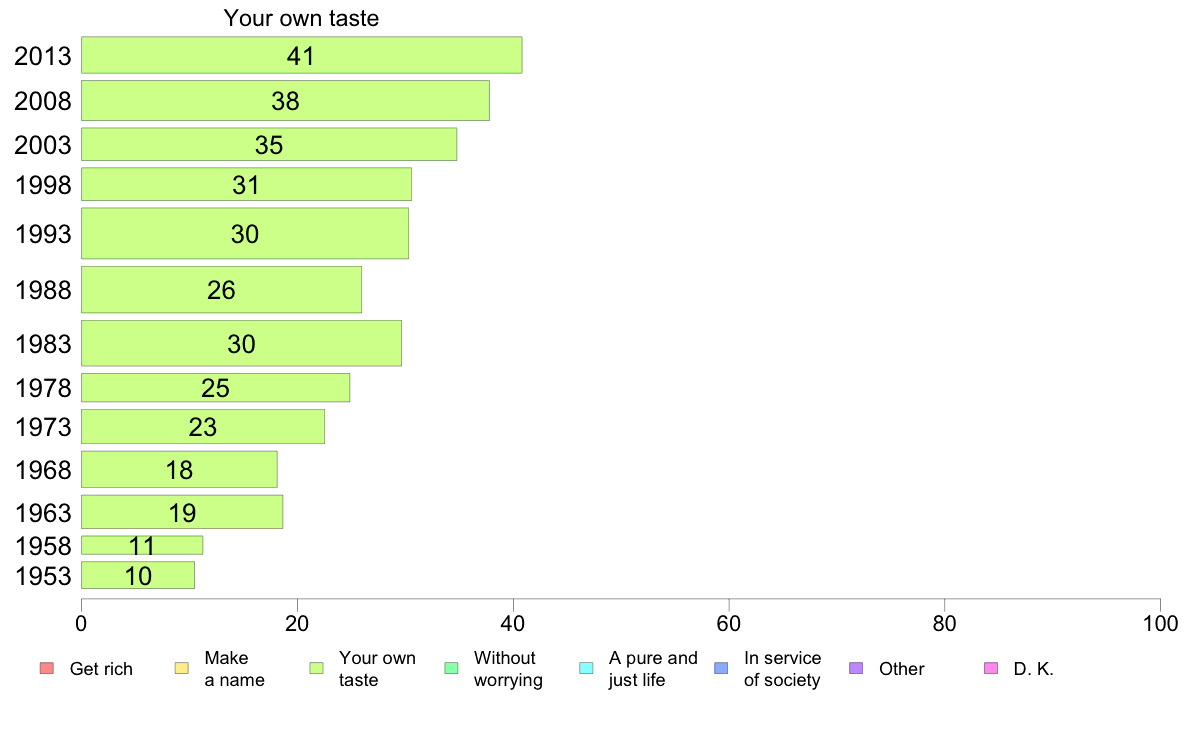Click the In service of society swatch
The width and height of the screenshot is (1188, 736).
tap(721, 669)
